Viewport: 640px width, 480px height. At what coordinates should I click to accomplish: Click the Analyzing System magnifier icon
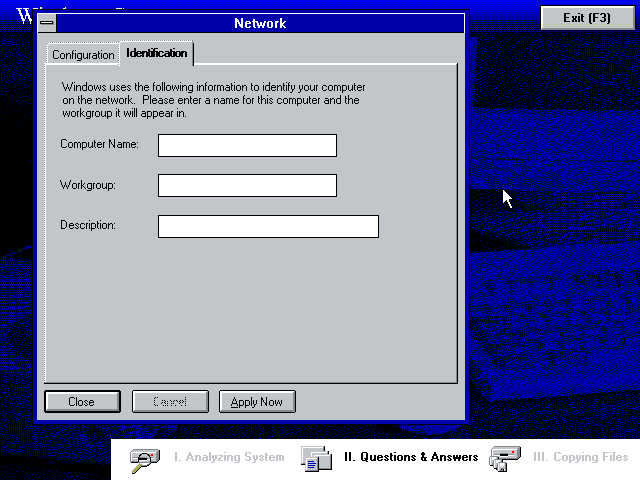point(145,460)
